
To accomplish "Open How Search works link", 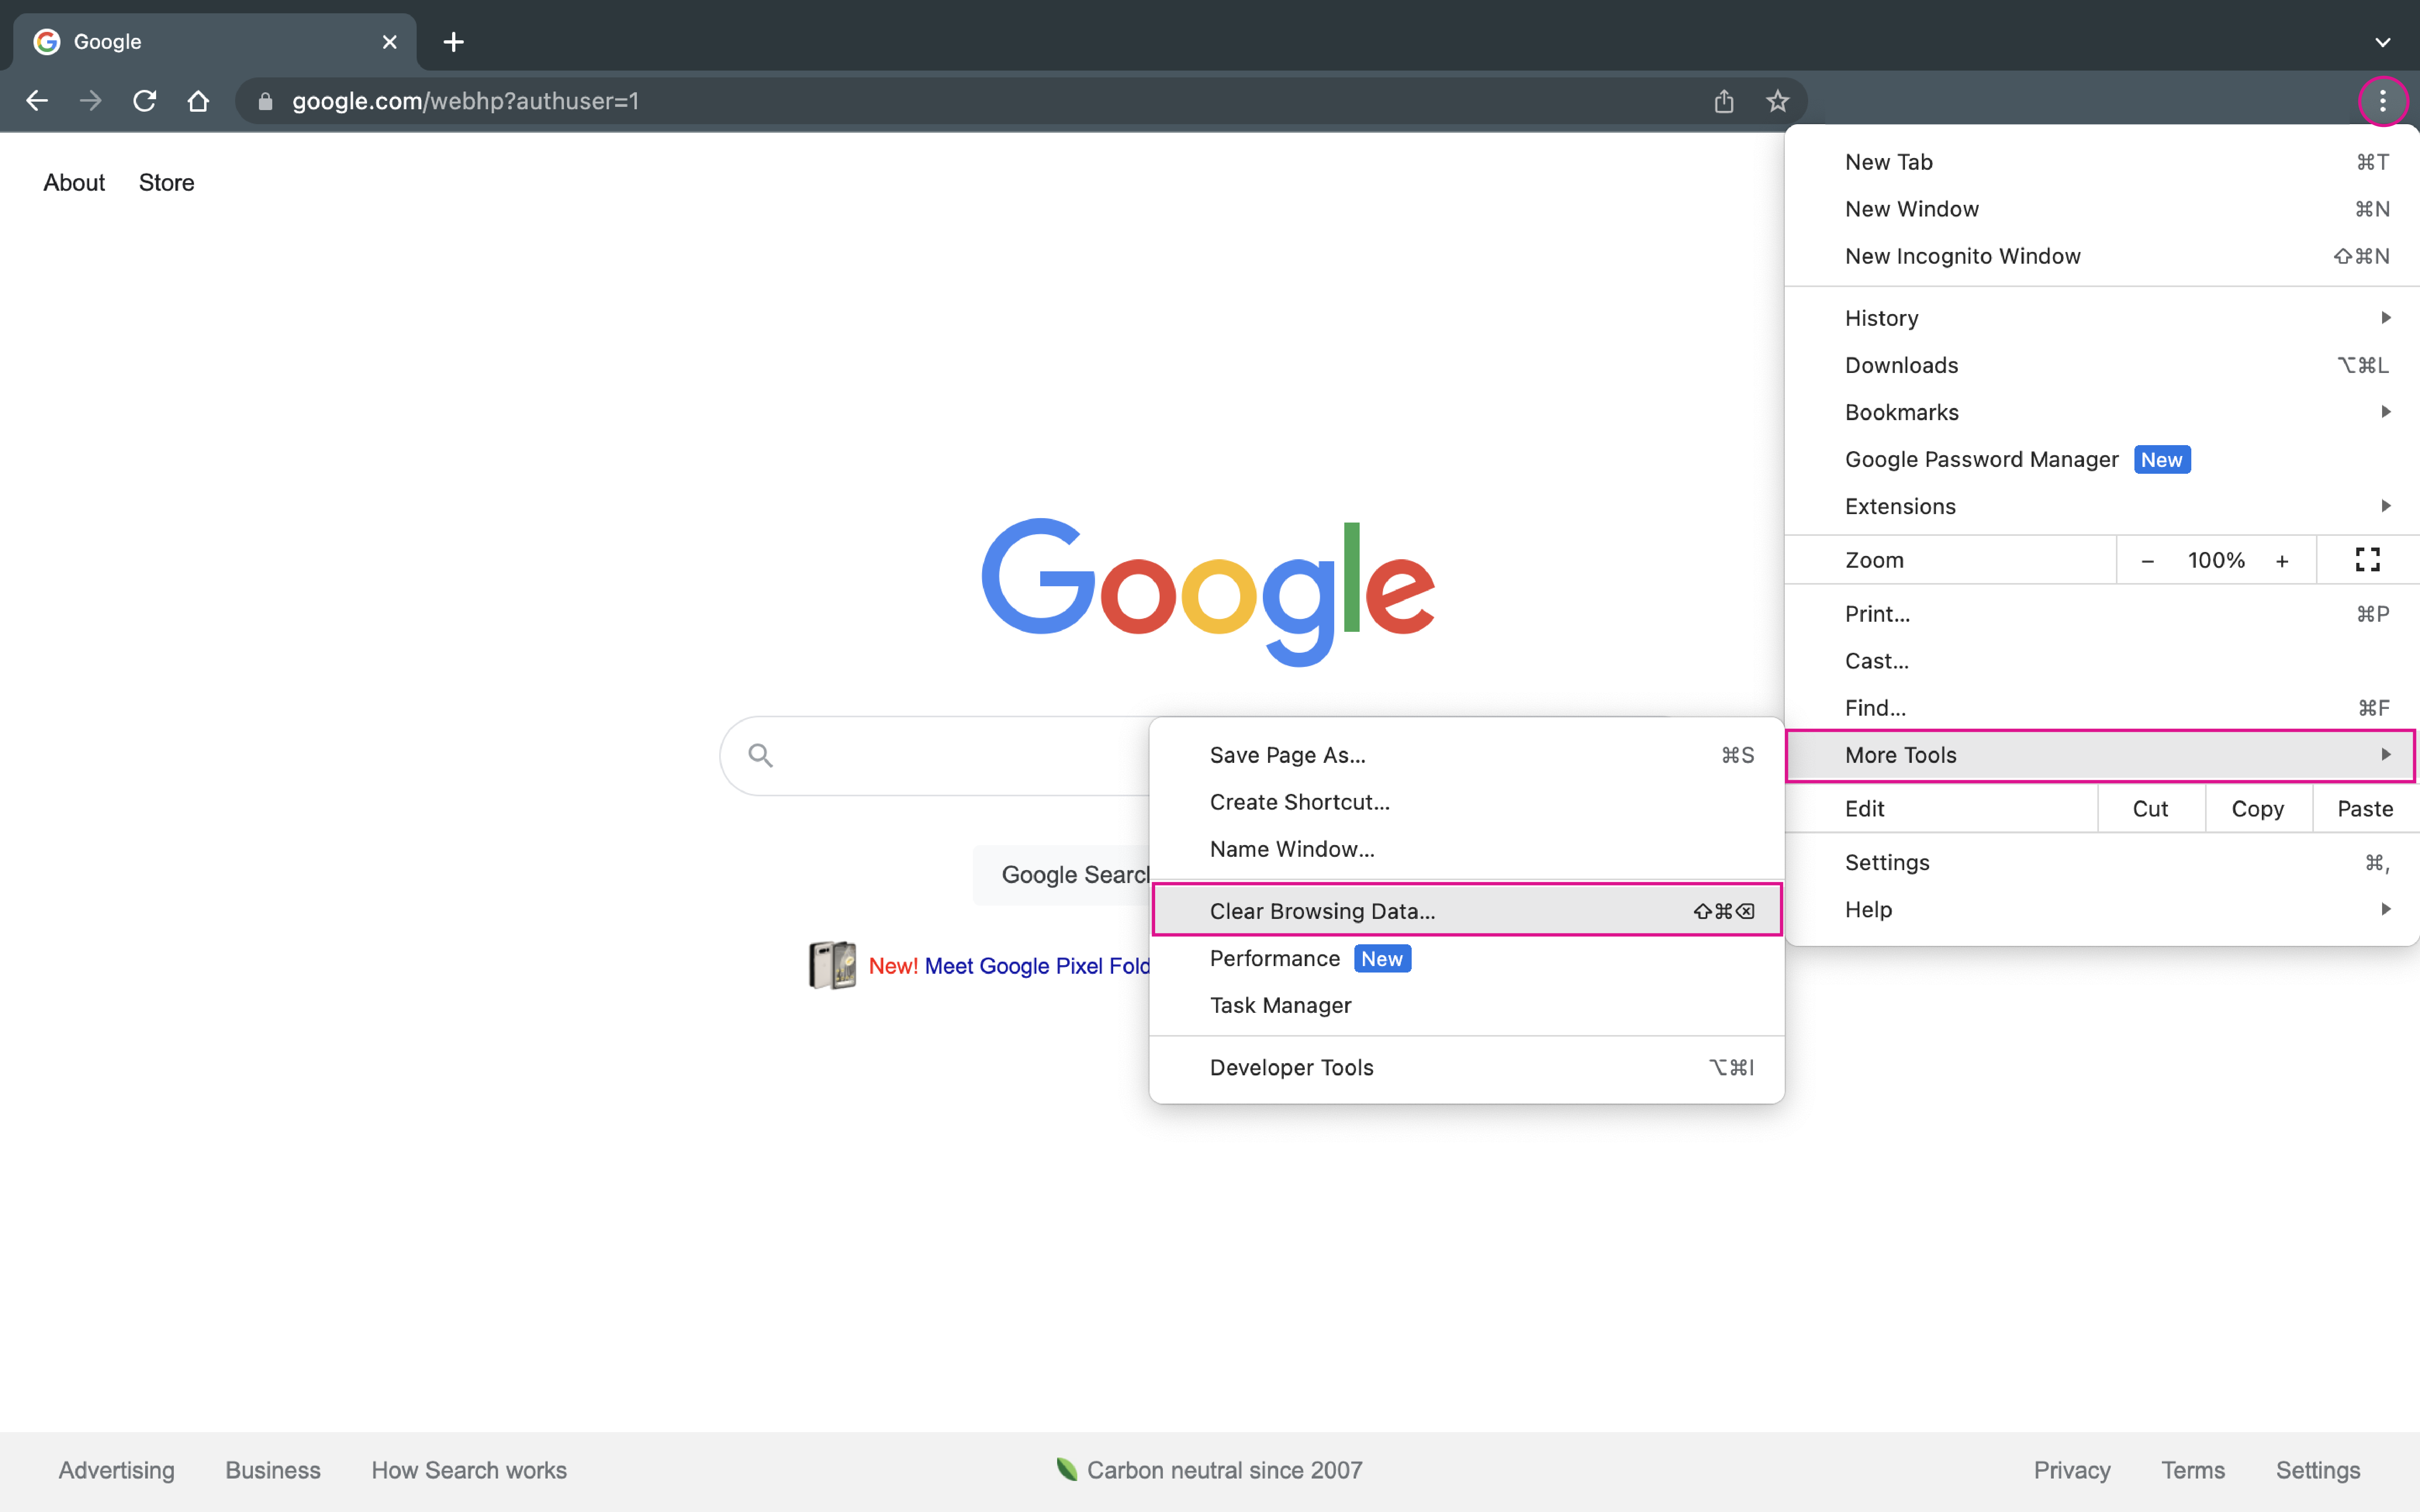I will (469, 1470).
